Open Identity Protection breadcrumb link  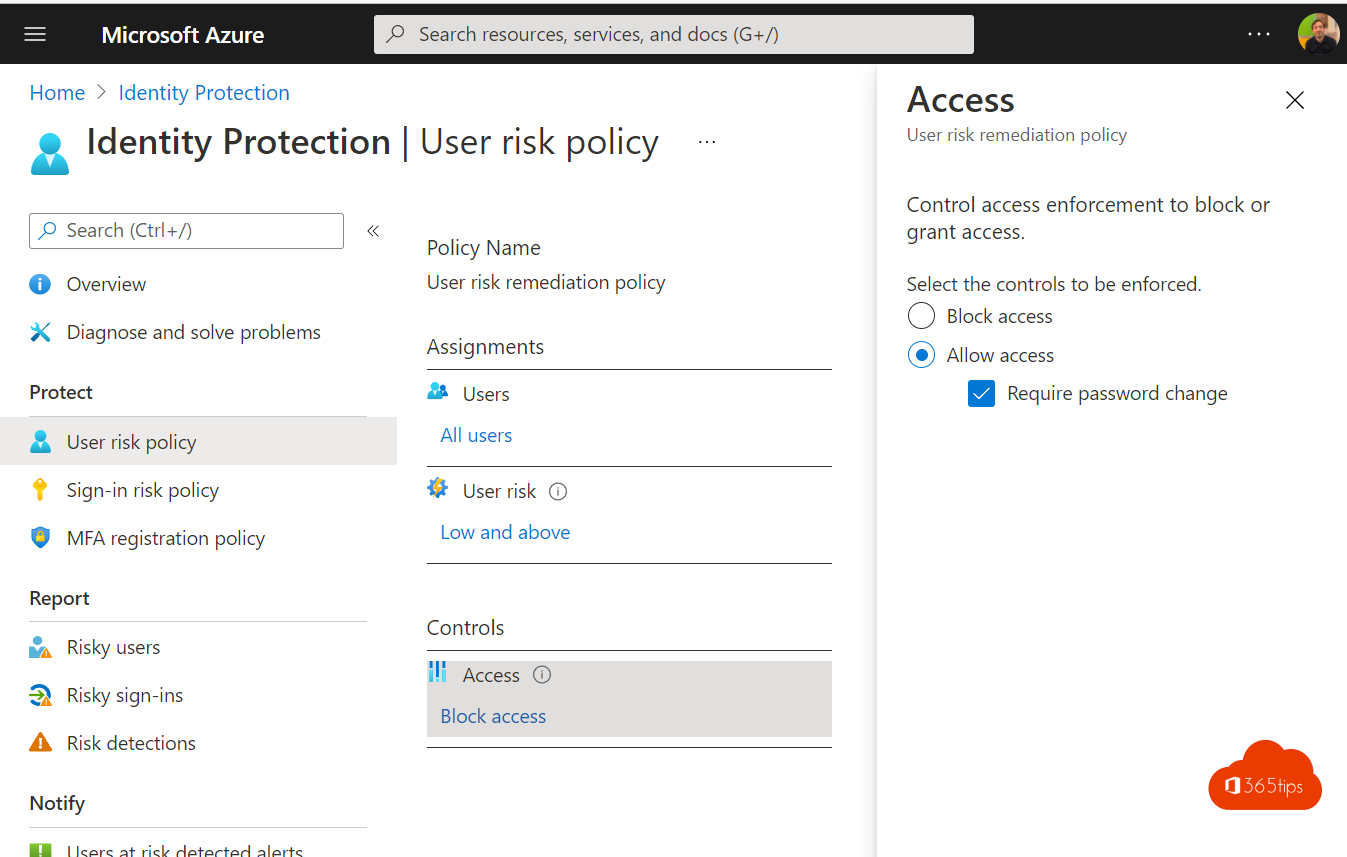[x=204, y=93]
